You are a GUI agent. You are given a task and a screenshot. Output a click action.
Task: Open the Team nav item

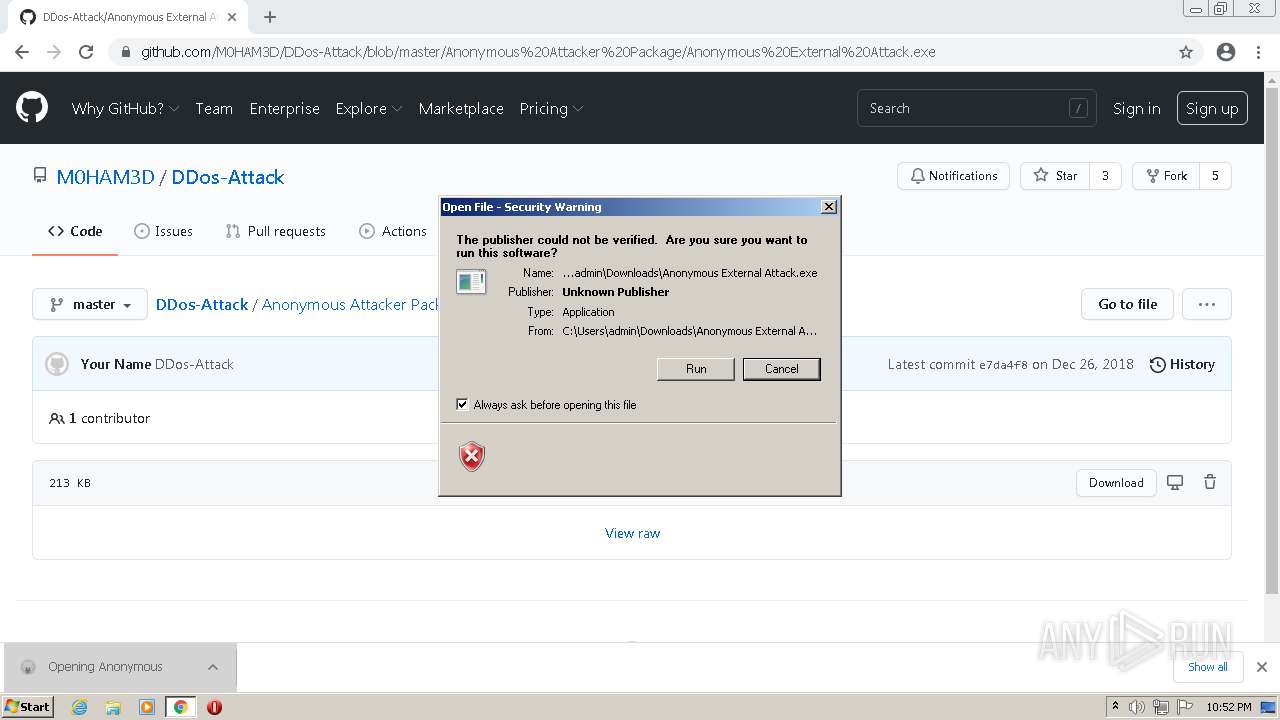click(x=214, y=108)
